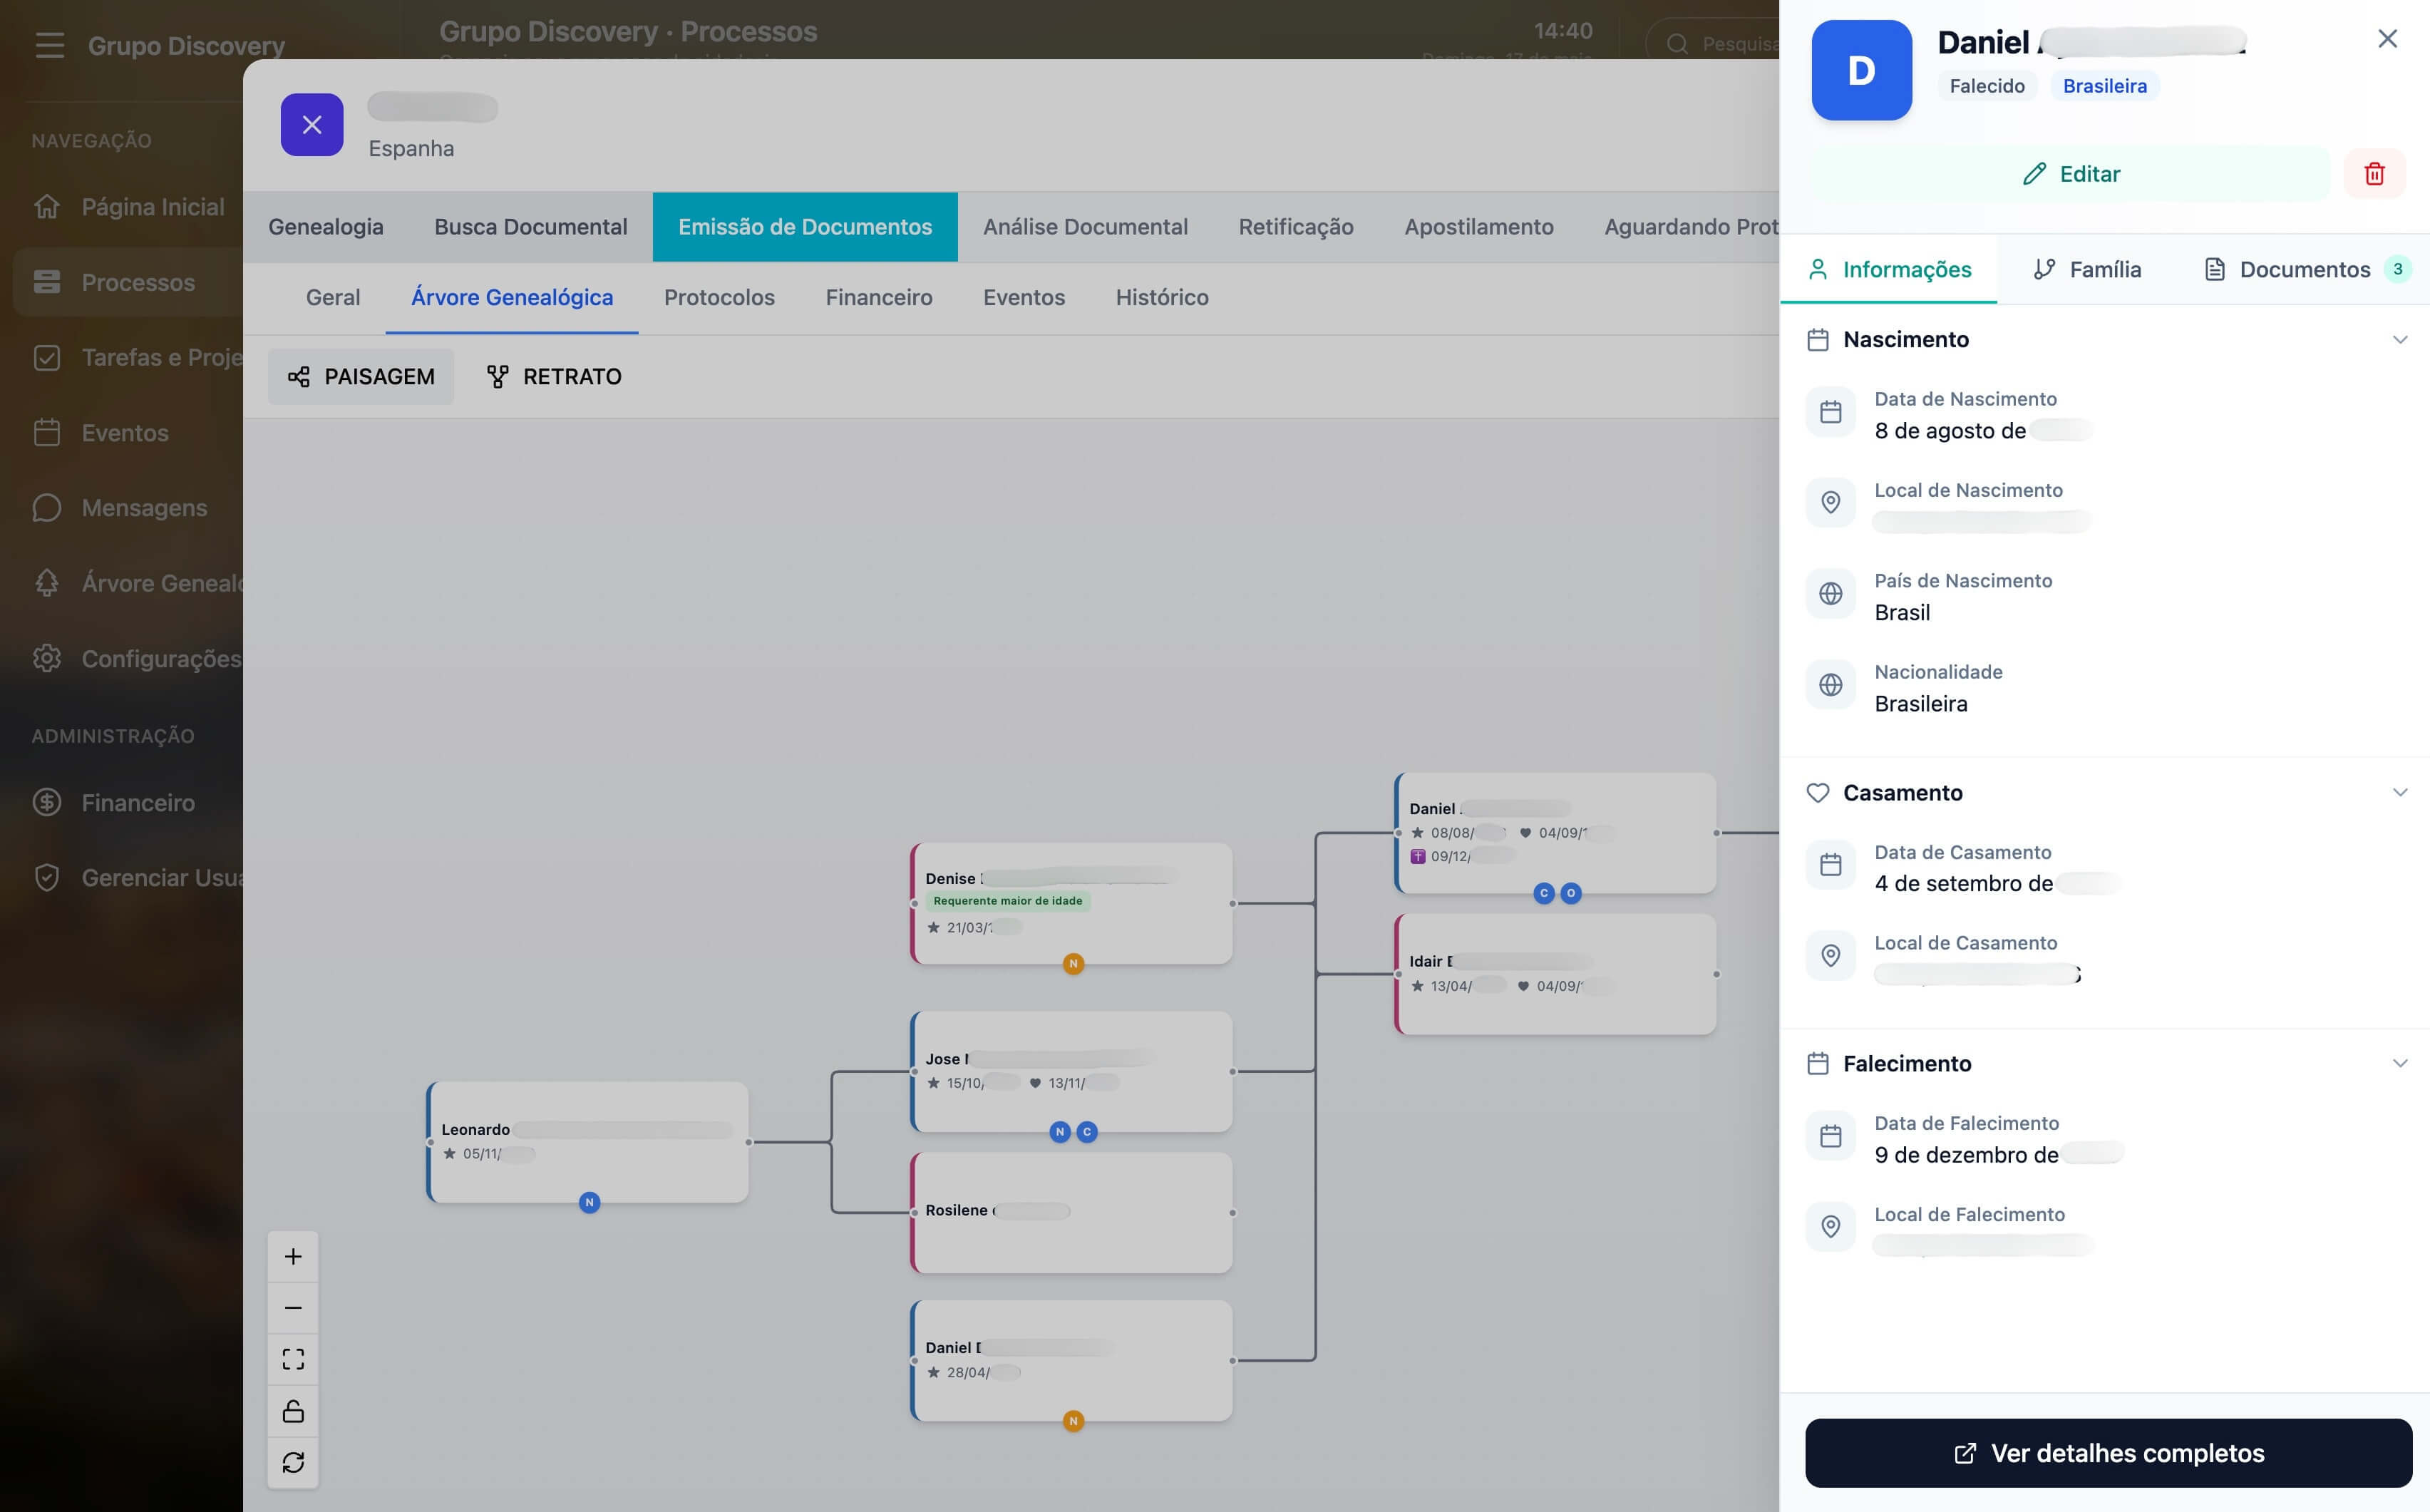This screenshot has width=2430, height=1512.
Task: Open the Apostilamento stage tab
Action: click(1479, 227)
